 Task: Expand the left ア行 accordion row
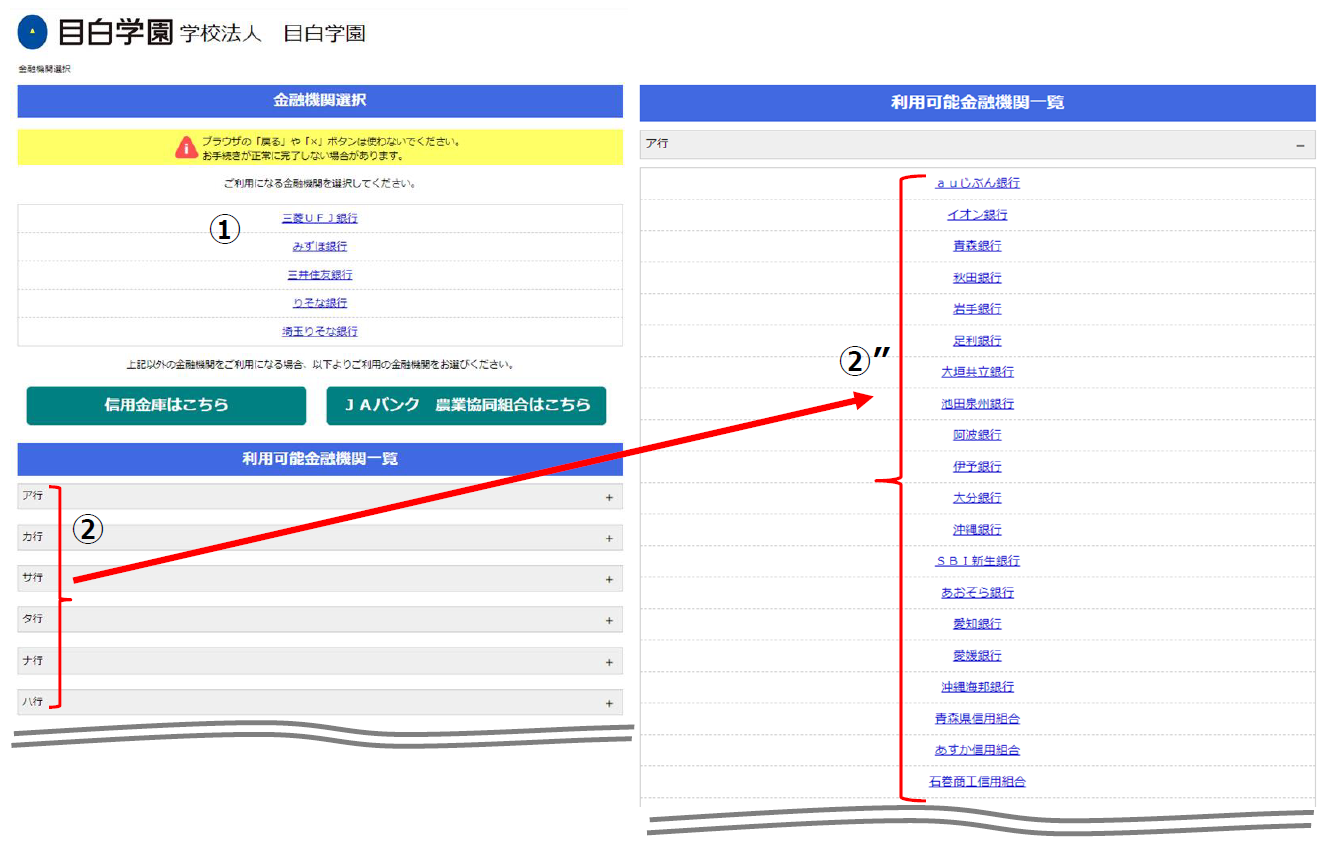tap(320, 496)
